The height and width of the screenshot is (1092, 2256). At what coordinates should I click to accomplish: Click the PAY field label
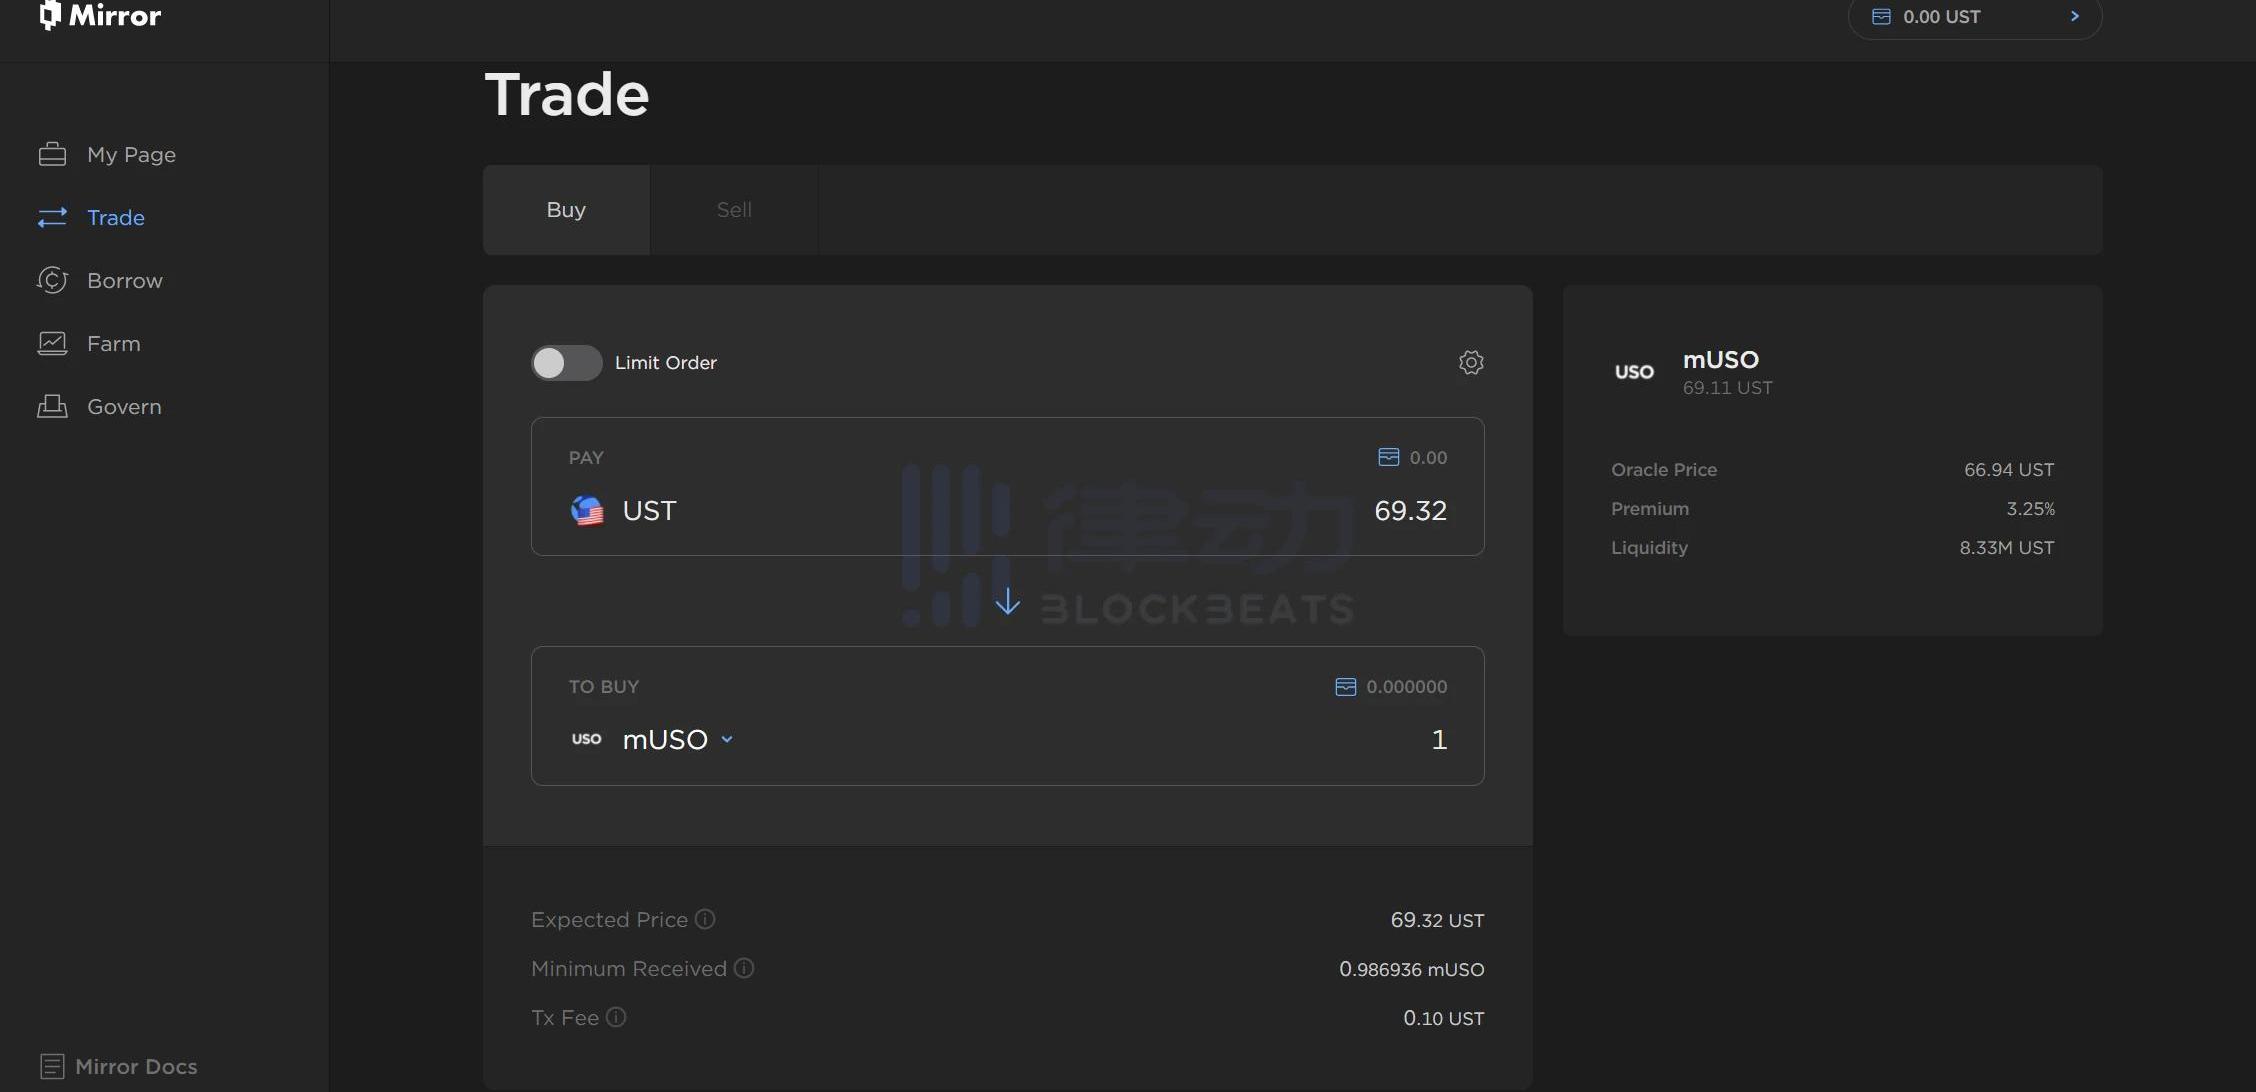point(586,457)
